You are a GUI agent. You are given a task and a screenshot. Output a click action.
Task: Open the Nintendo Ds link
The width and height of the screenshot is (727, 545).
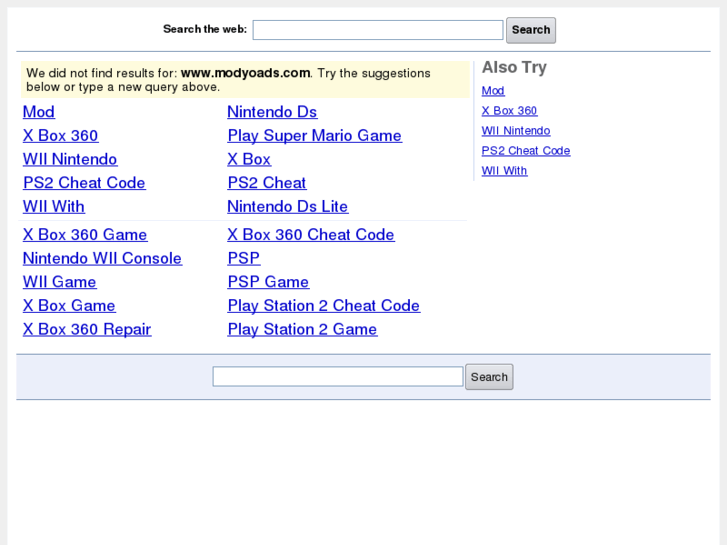[272, 112]
